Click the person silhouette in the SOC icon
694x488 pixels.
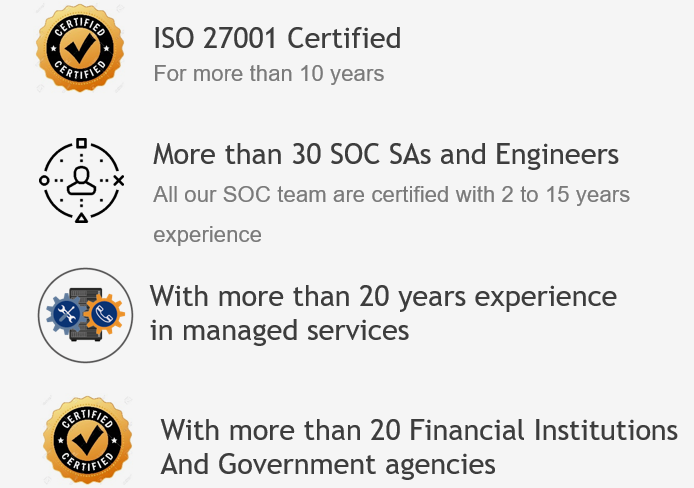(81, 181)
